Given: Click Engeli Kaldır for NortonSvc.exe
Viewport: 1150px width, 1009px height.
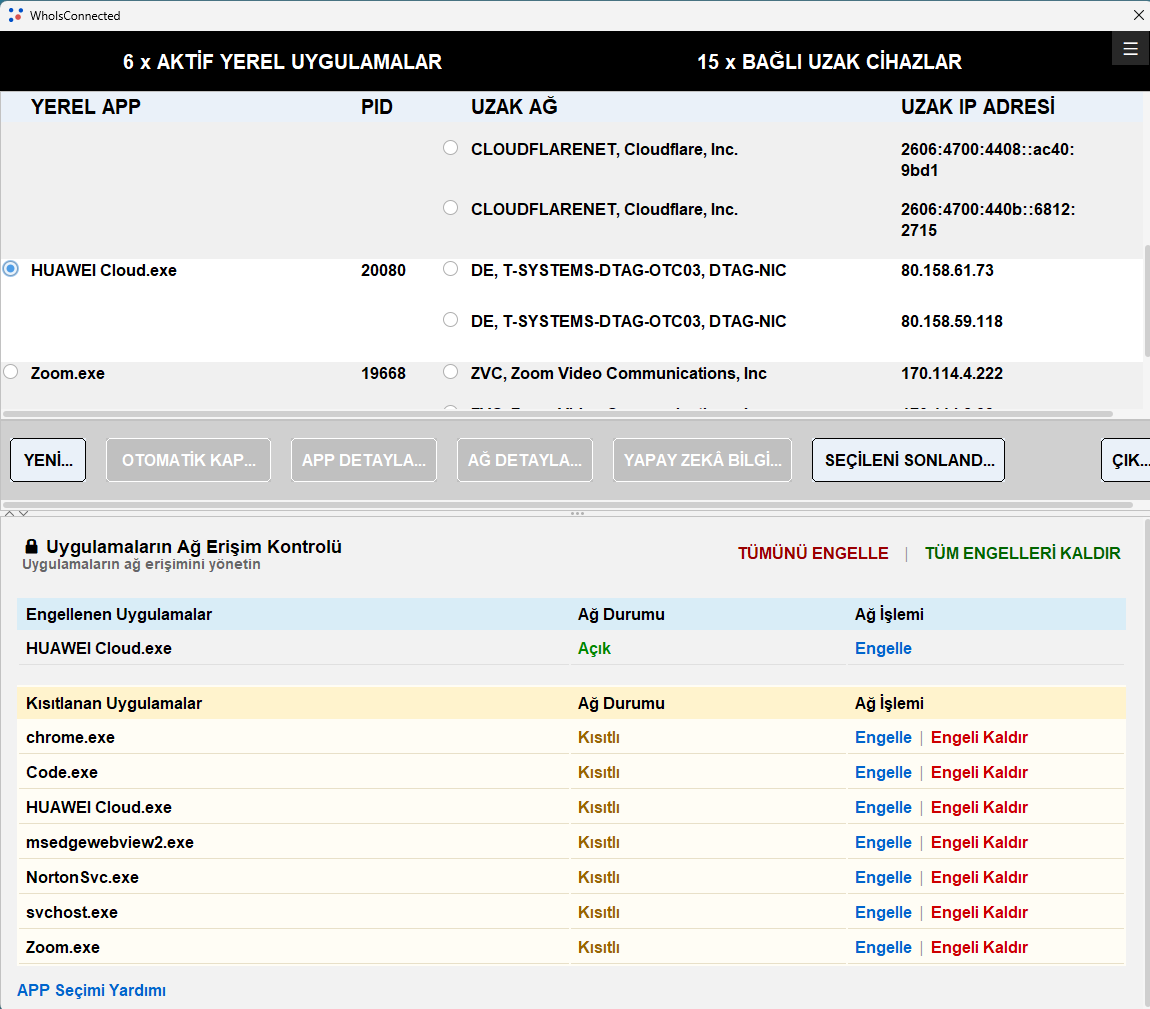Looking at the screenshot, I should pos(979,877).
